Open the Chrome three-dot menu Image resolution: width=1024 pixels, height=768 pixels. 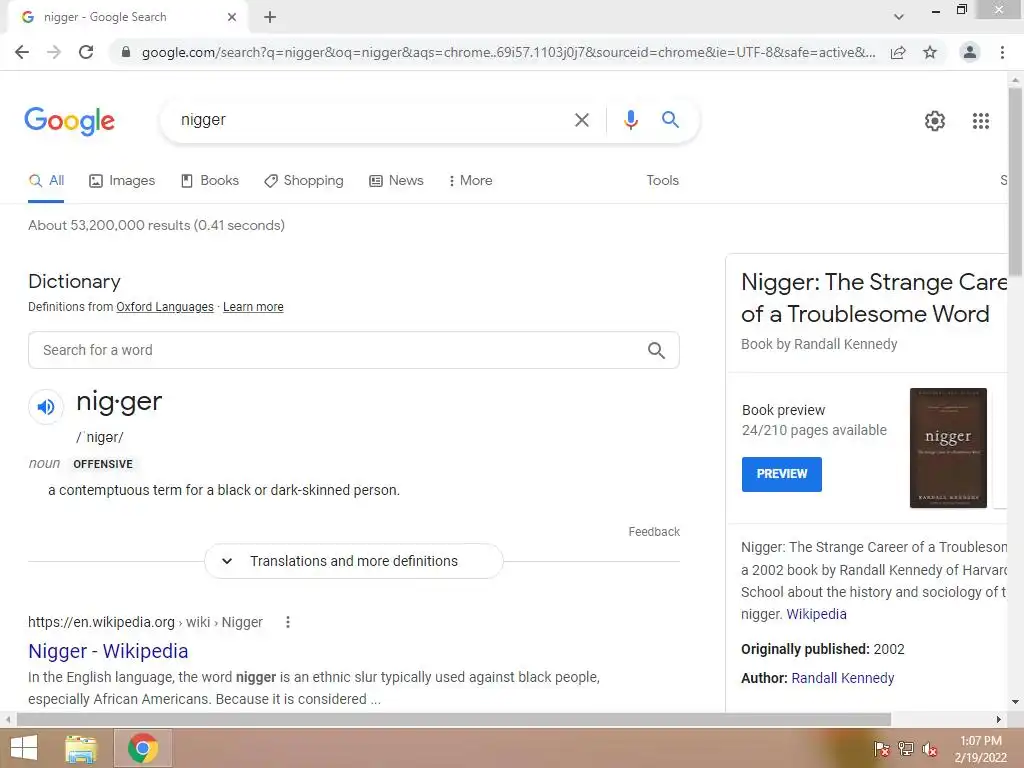pyautogui.click(x=1002, y=52)
